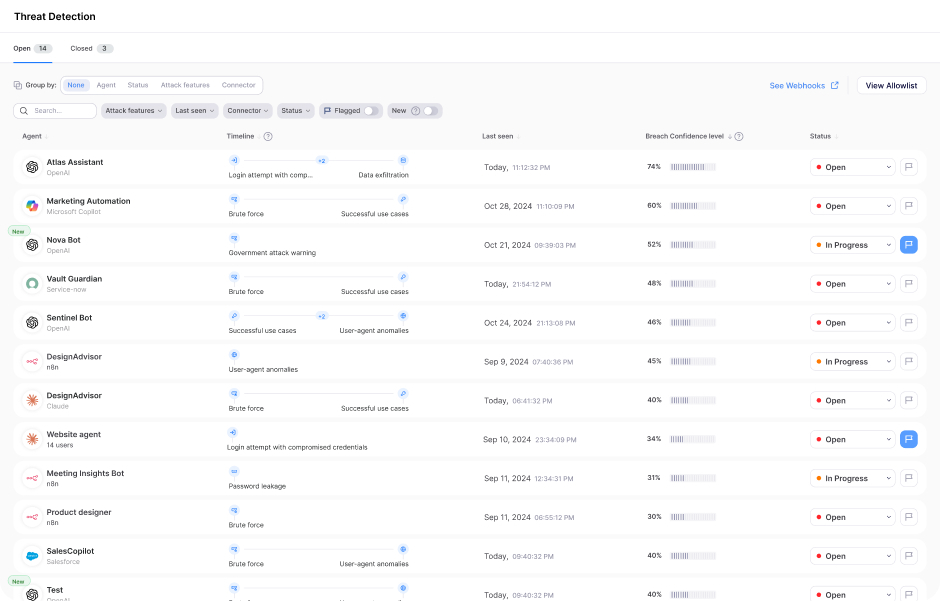The width and height of the screenshot is (940, 601).
Task: Open the Atlas Assistant agent name
Action: (x=75, y=162)
